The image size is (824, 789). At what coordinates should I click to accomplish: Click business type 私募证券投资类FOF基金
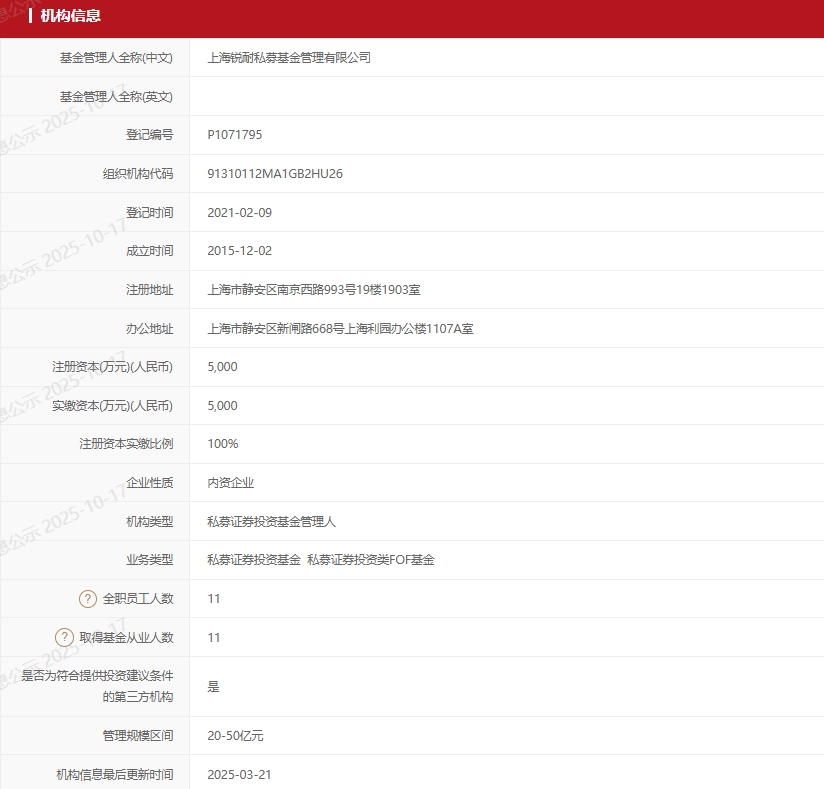pyautogui.click(x=371, y=560)
